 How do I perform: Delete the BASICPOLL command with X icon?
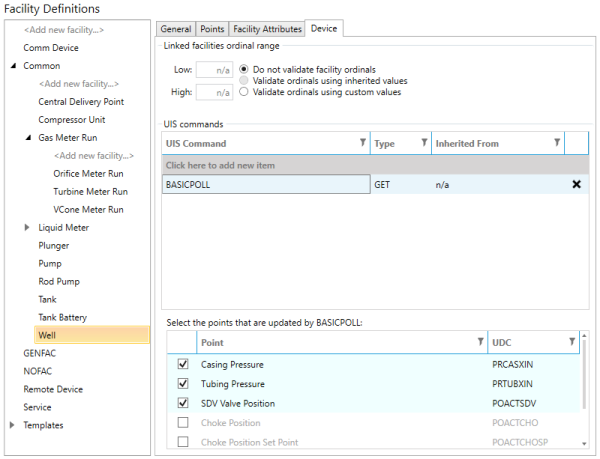click(576, 184)
